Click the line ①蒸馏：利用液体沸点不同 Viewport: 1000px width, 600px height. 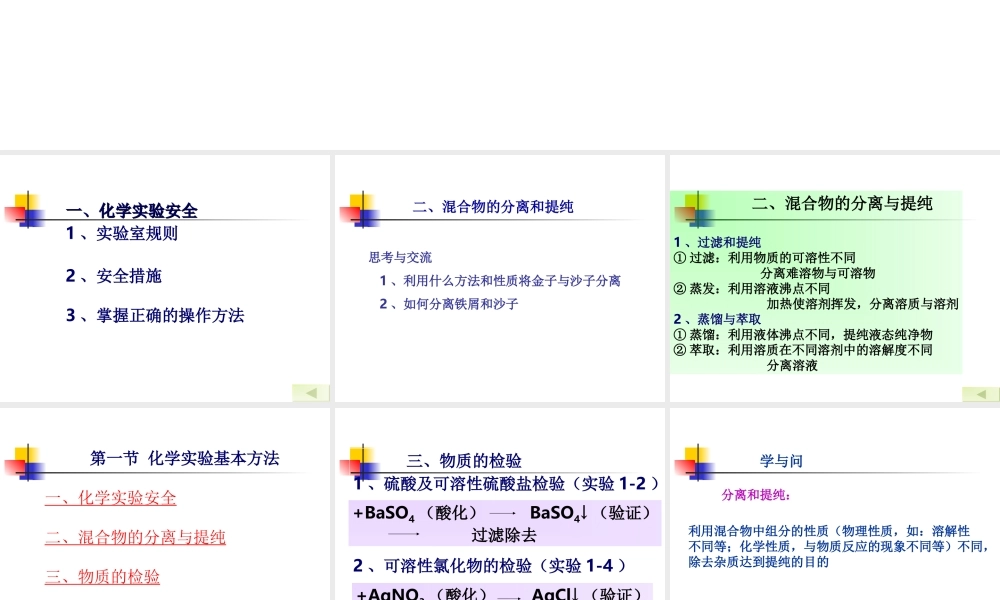(x=804, y=335)
